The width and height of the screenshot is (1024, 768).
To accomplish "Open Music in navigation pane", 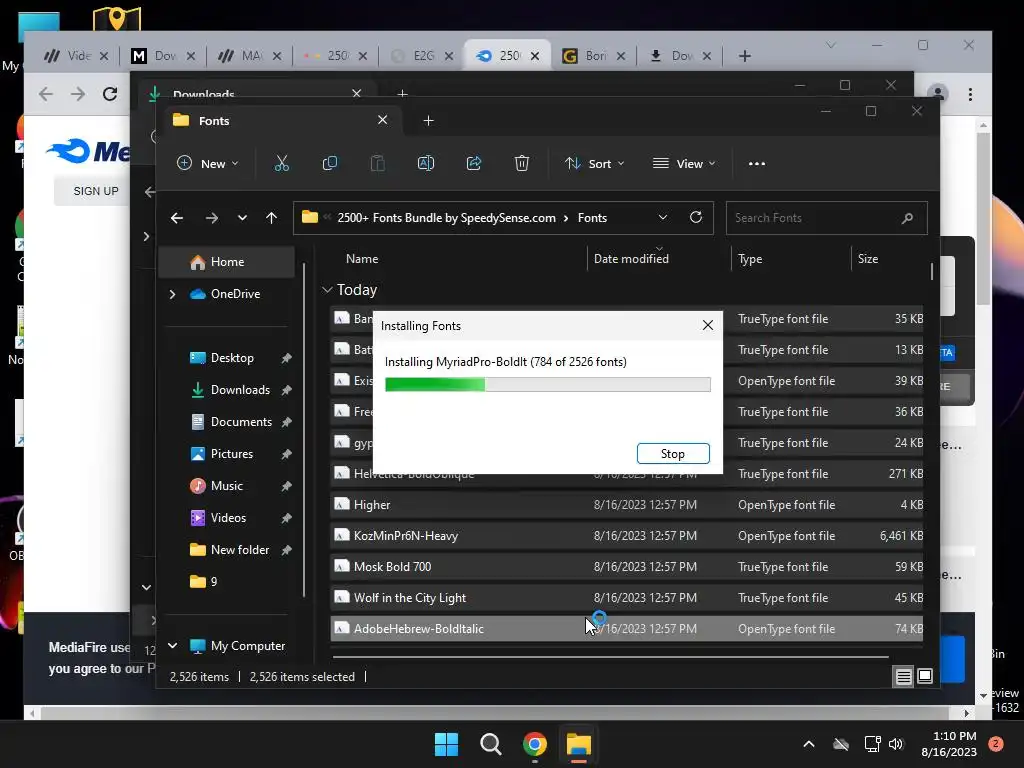I will coord(227,486).
